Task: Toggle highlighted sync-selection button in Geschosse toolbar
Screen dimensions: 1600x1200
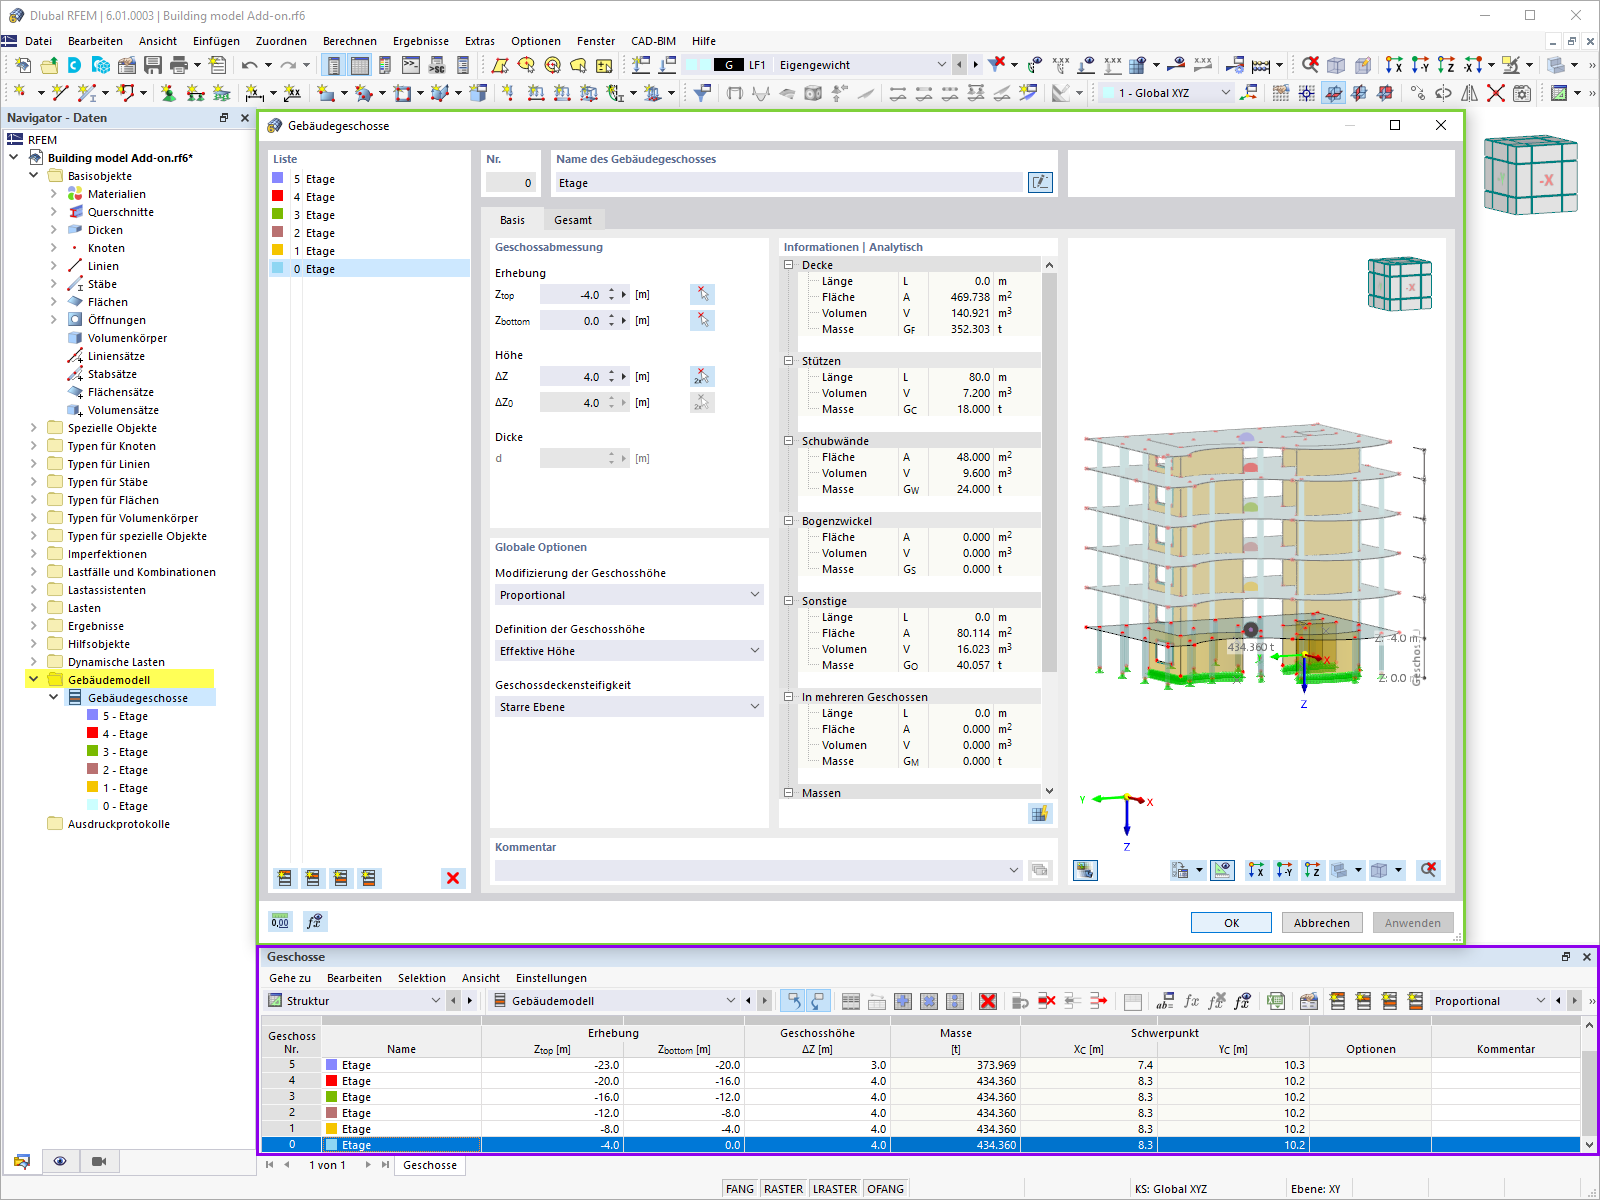Action: click(x=793, y=1001)
